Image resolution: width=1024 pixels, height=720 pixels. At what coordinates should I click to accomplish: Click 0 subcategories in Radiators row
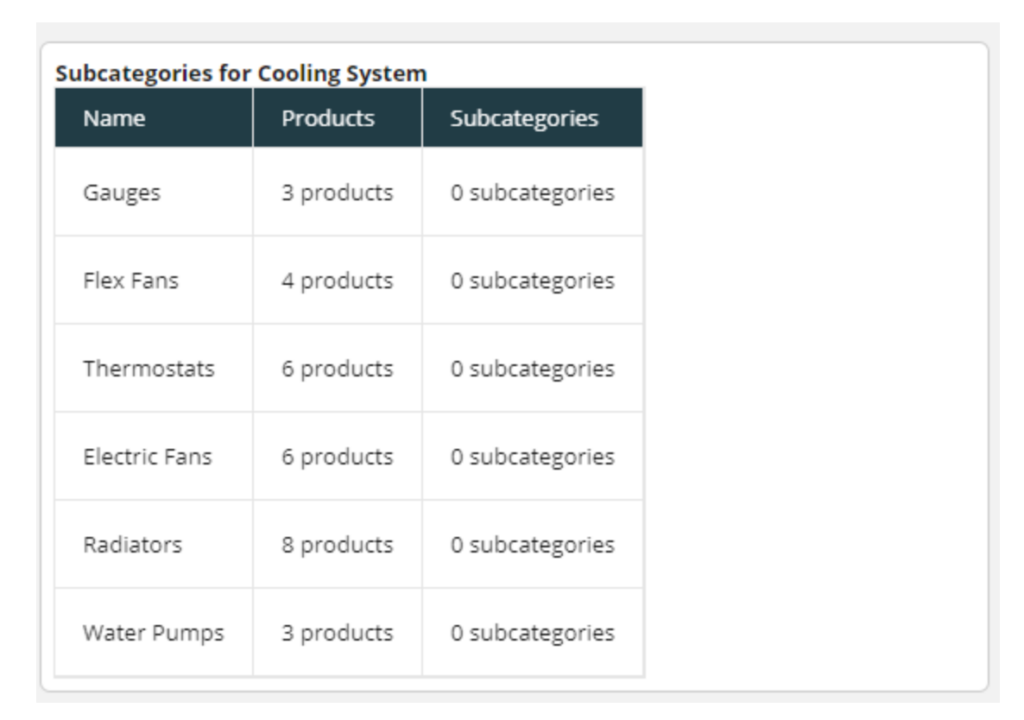pyautogui.click(x=533, y=546)
